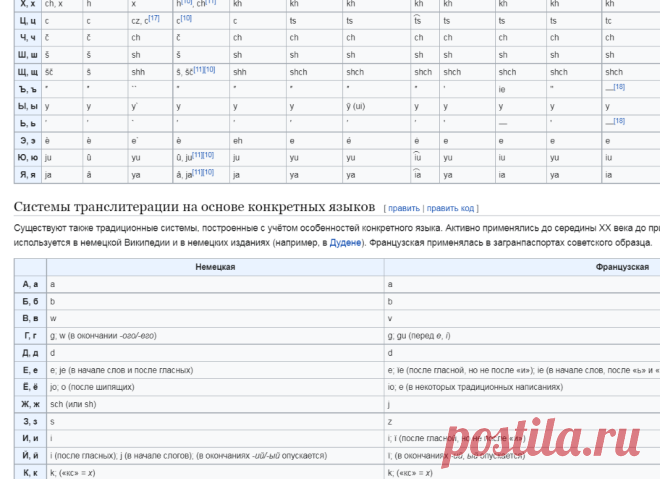Open footnote [11] beside 'š, šč' in Щ row

[199, 70]
